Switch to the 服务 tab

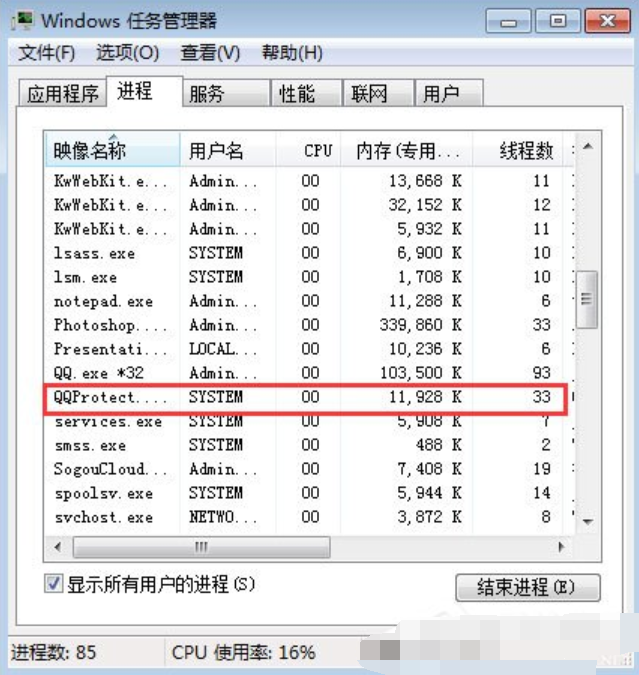click(207, 94)
